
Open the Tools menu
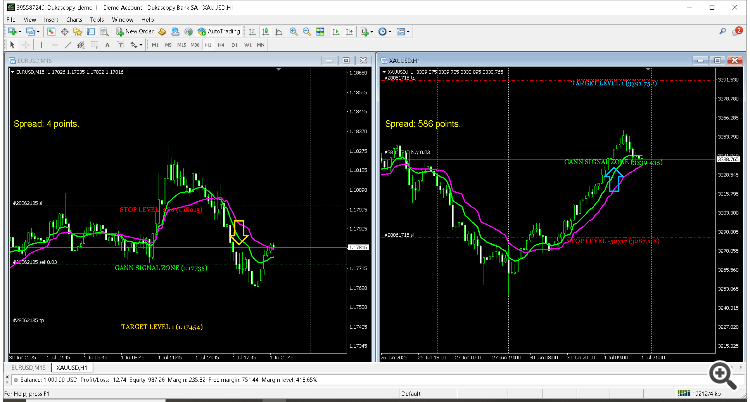97,20
